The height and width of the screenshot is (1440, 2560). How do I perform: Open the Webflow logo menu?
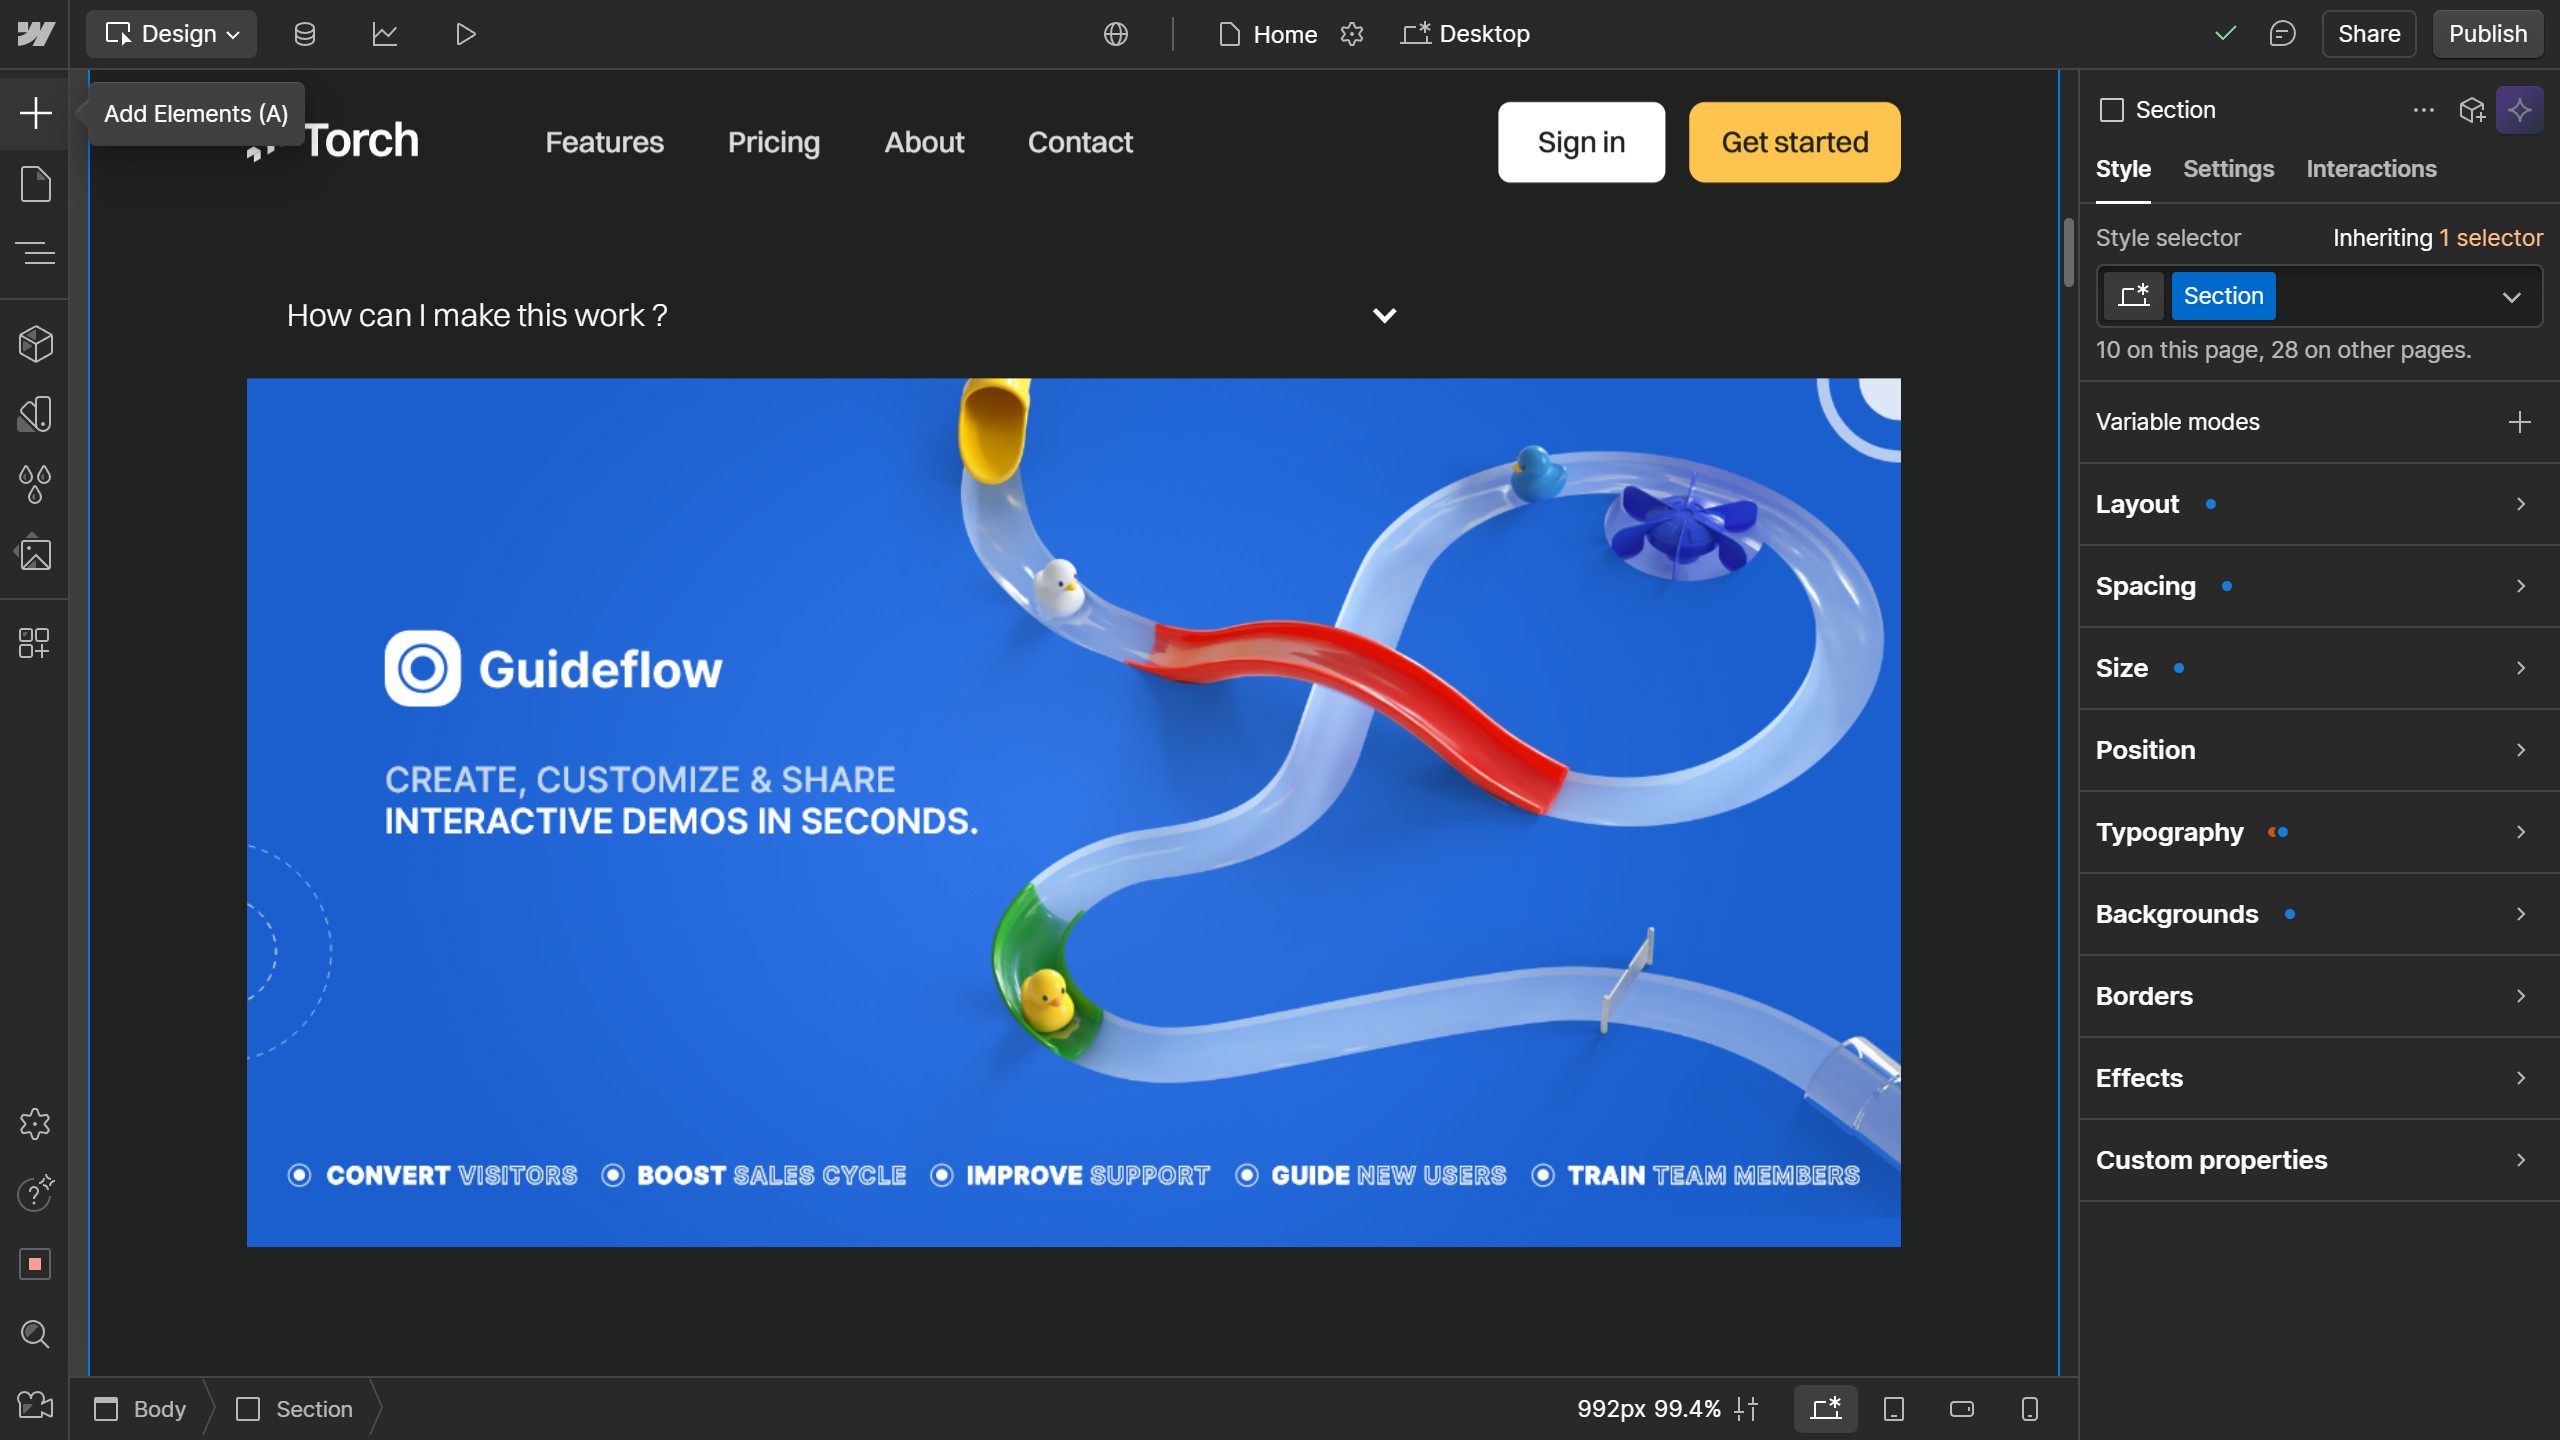click(35, 34)
